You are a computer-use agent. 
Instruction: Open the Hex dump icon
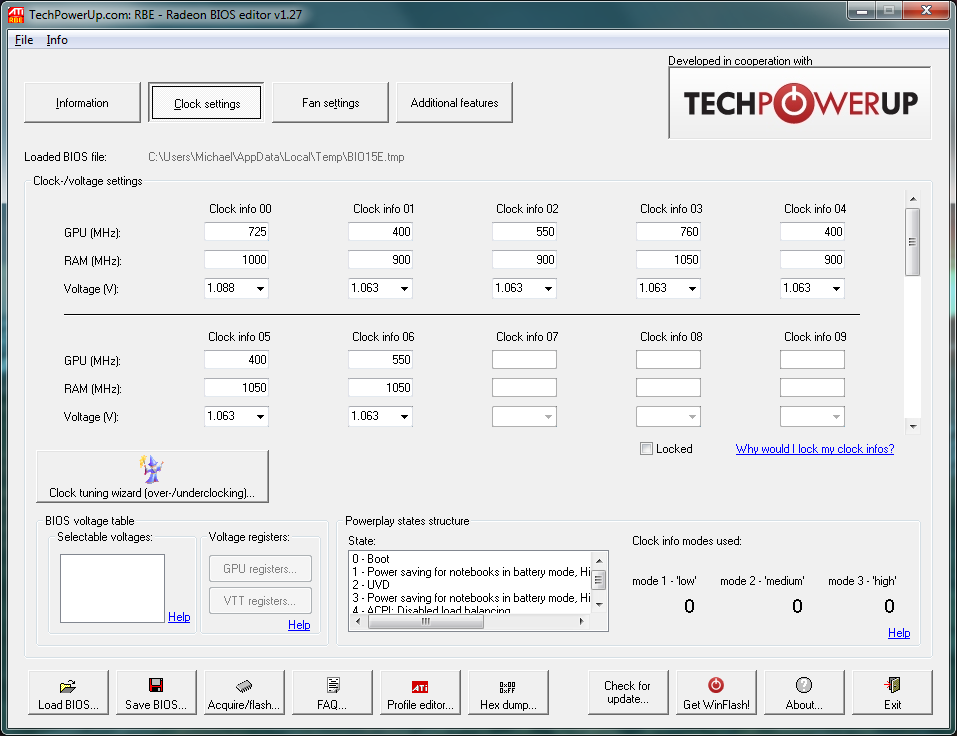point(507,687)
